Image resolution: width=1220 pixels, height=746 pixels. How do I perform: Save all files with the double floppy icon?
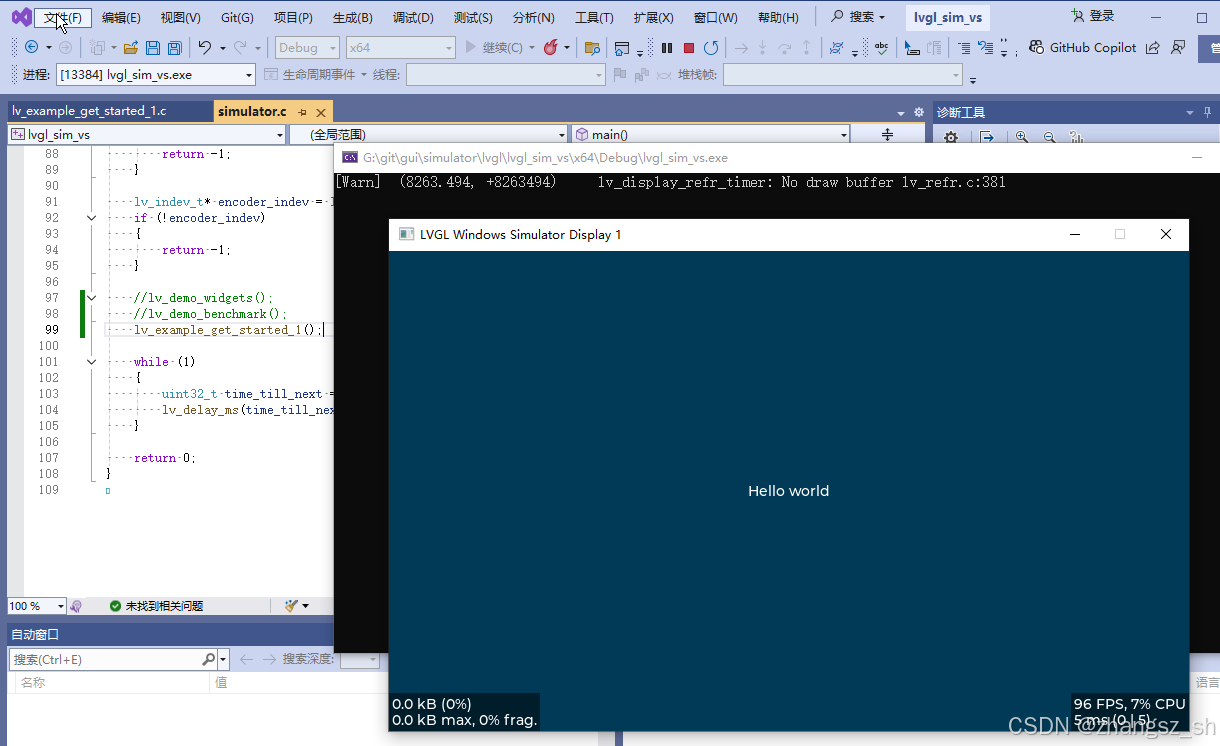pyautogui.click(x=174, y=48)
